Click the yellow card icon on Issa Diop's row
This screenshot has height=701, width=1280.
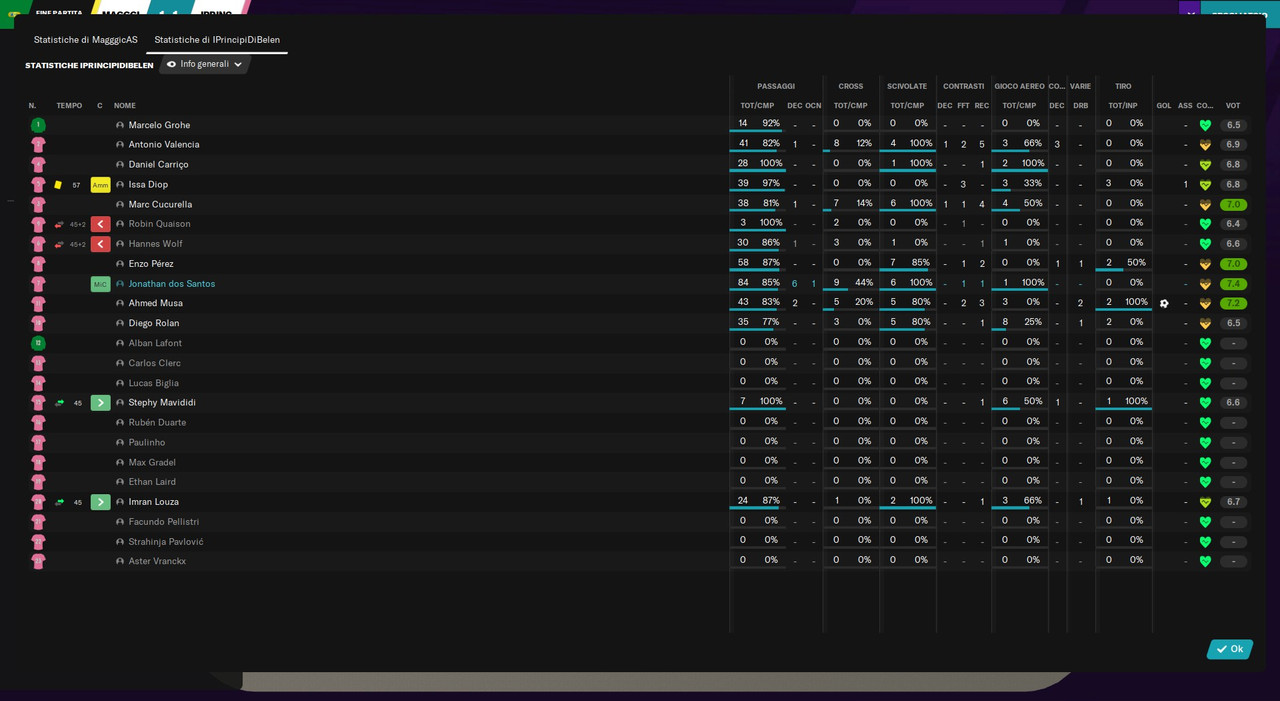click(58, 185)
